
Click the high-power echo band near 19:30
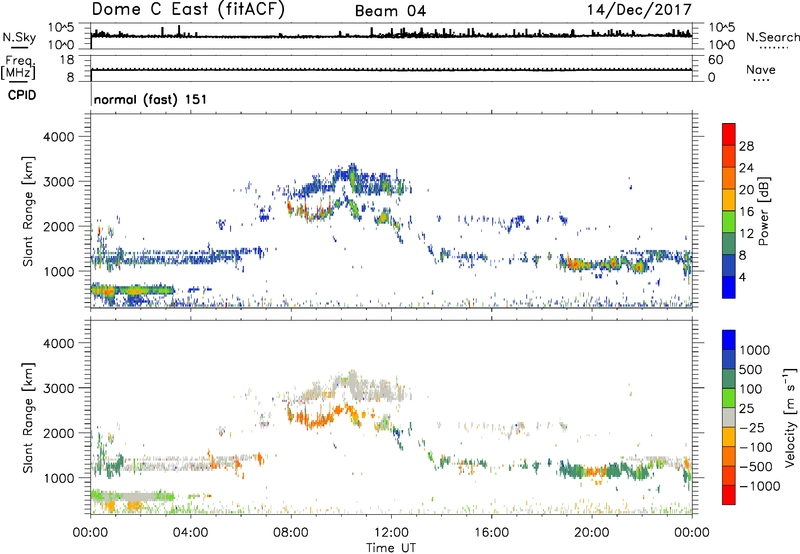(577, 264)
